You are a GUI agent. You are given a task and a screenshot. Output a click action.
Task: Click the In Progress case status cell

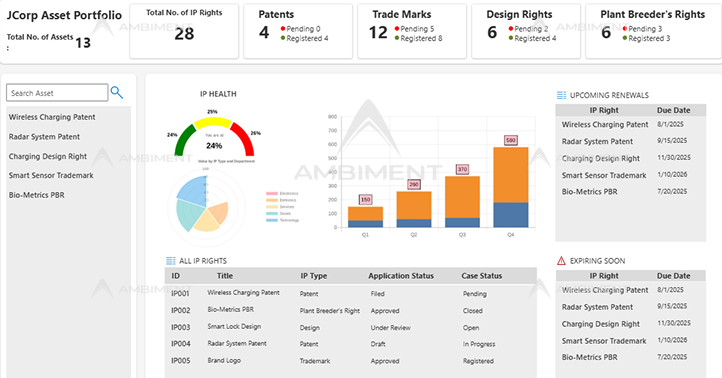click(x=479, y=344)
